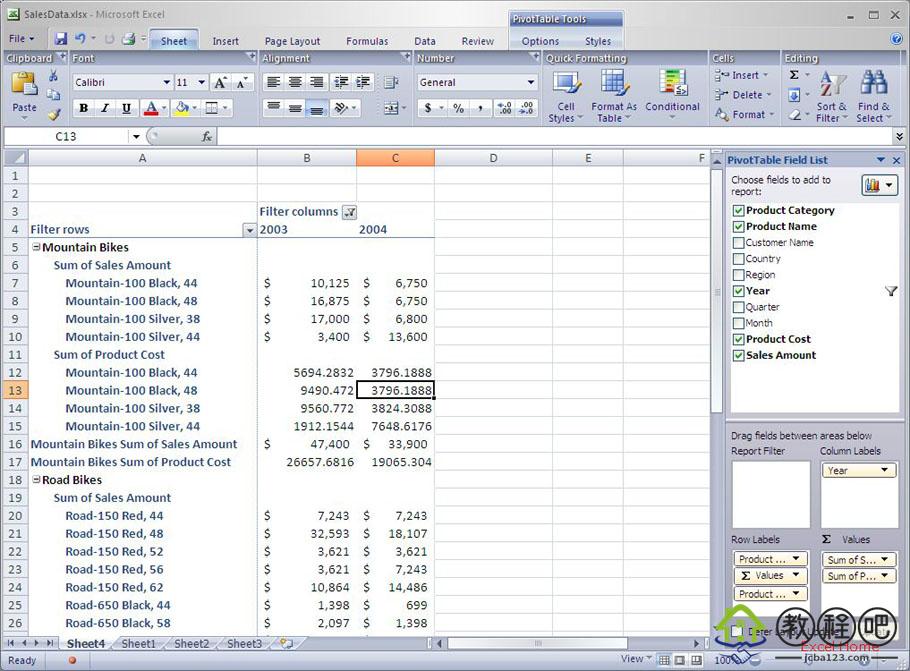Open Year dropdown in Column Labels

[884, 470]
